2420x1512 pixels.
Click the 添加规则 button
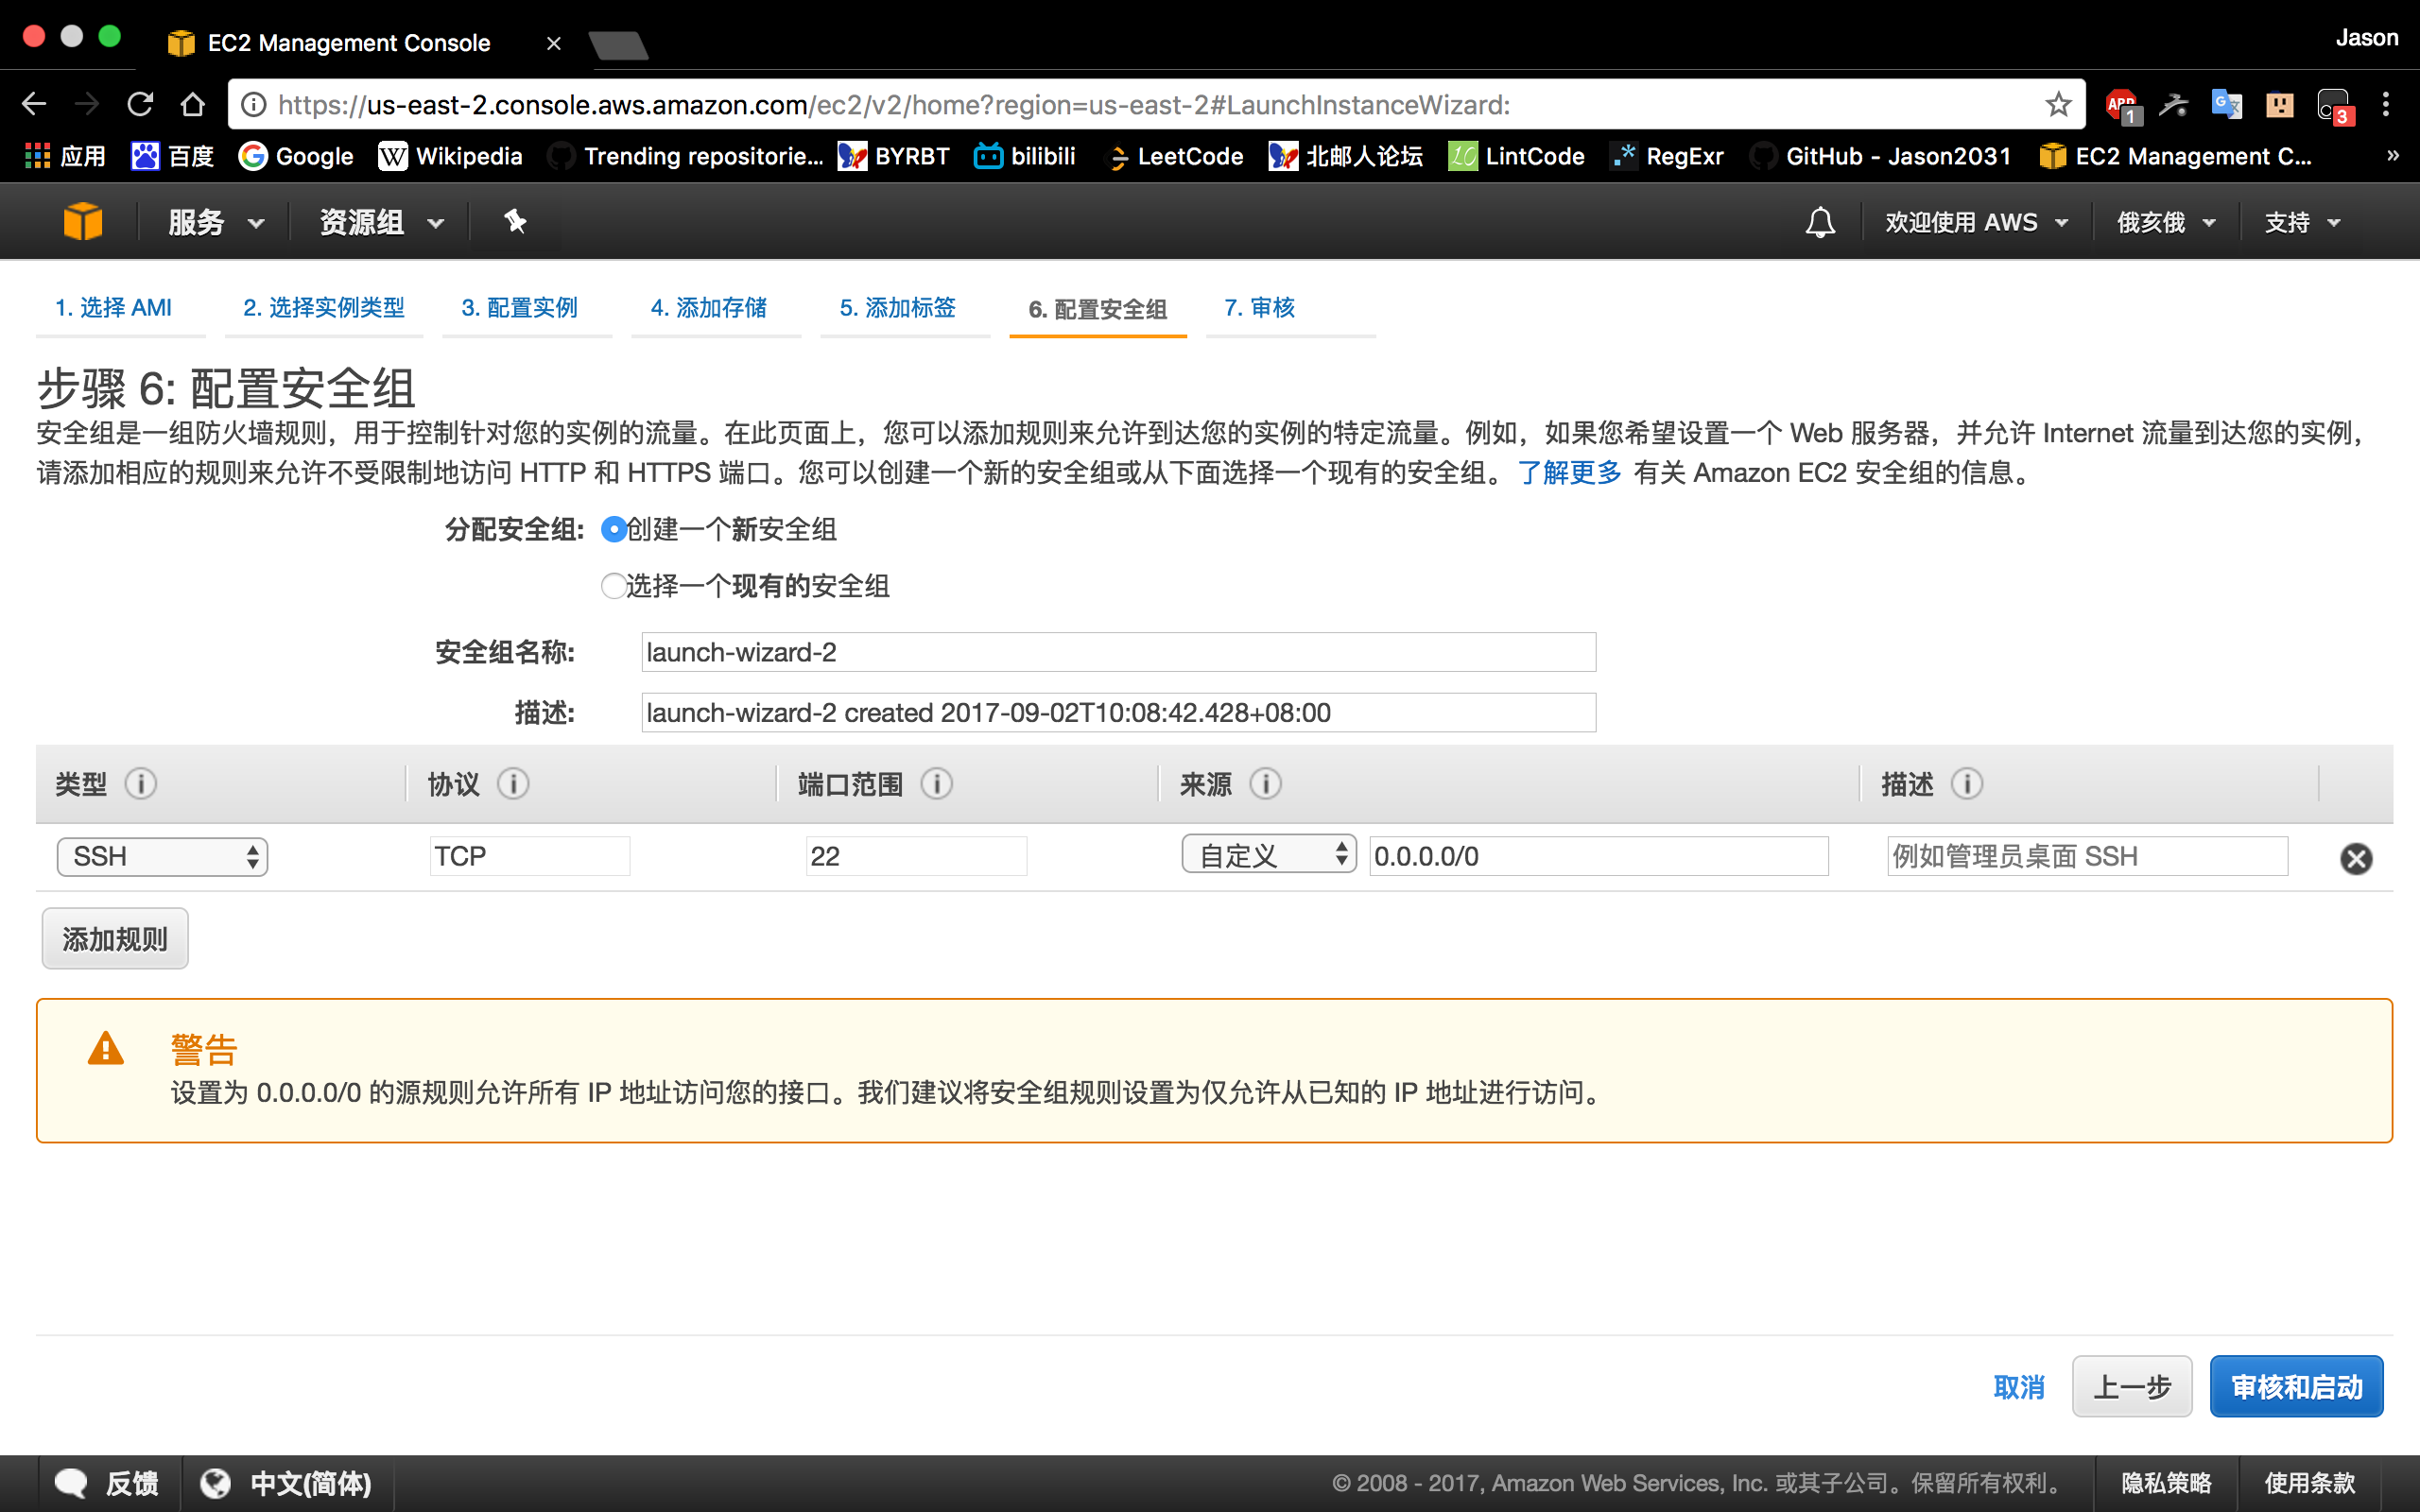pos(115,939)
